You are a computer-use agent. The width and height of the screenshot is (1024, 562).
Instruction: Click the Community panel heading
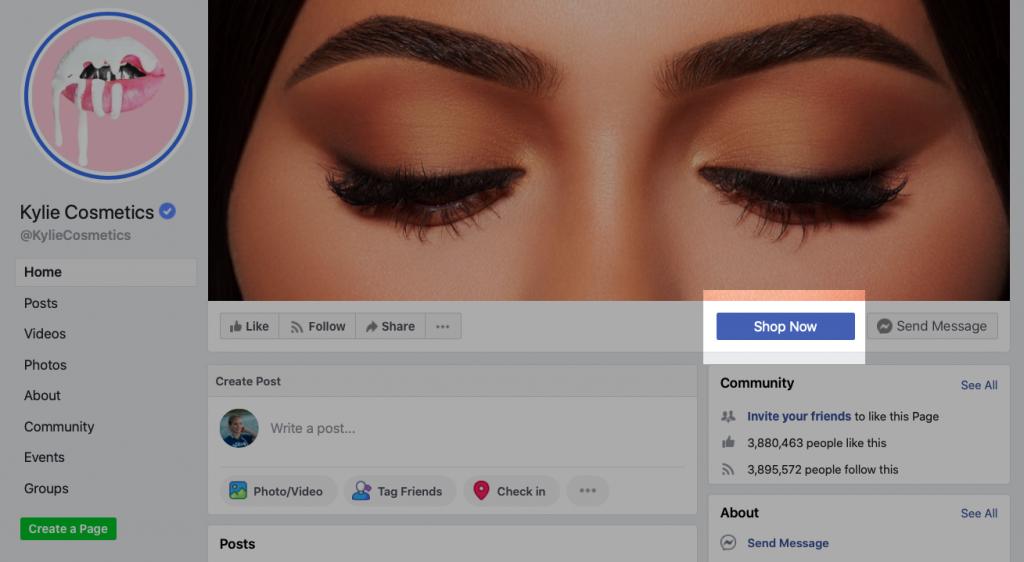tap(757, 383)
